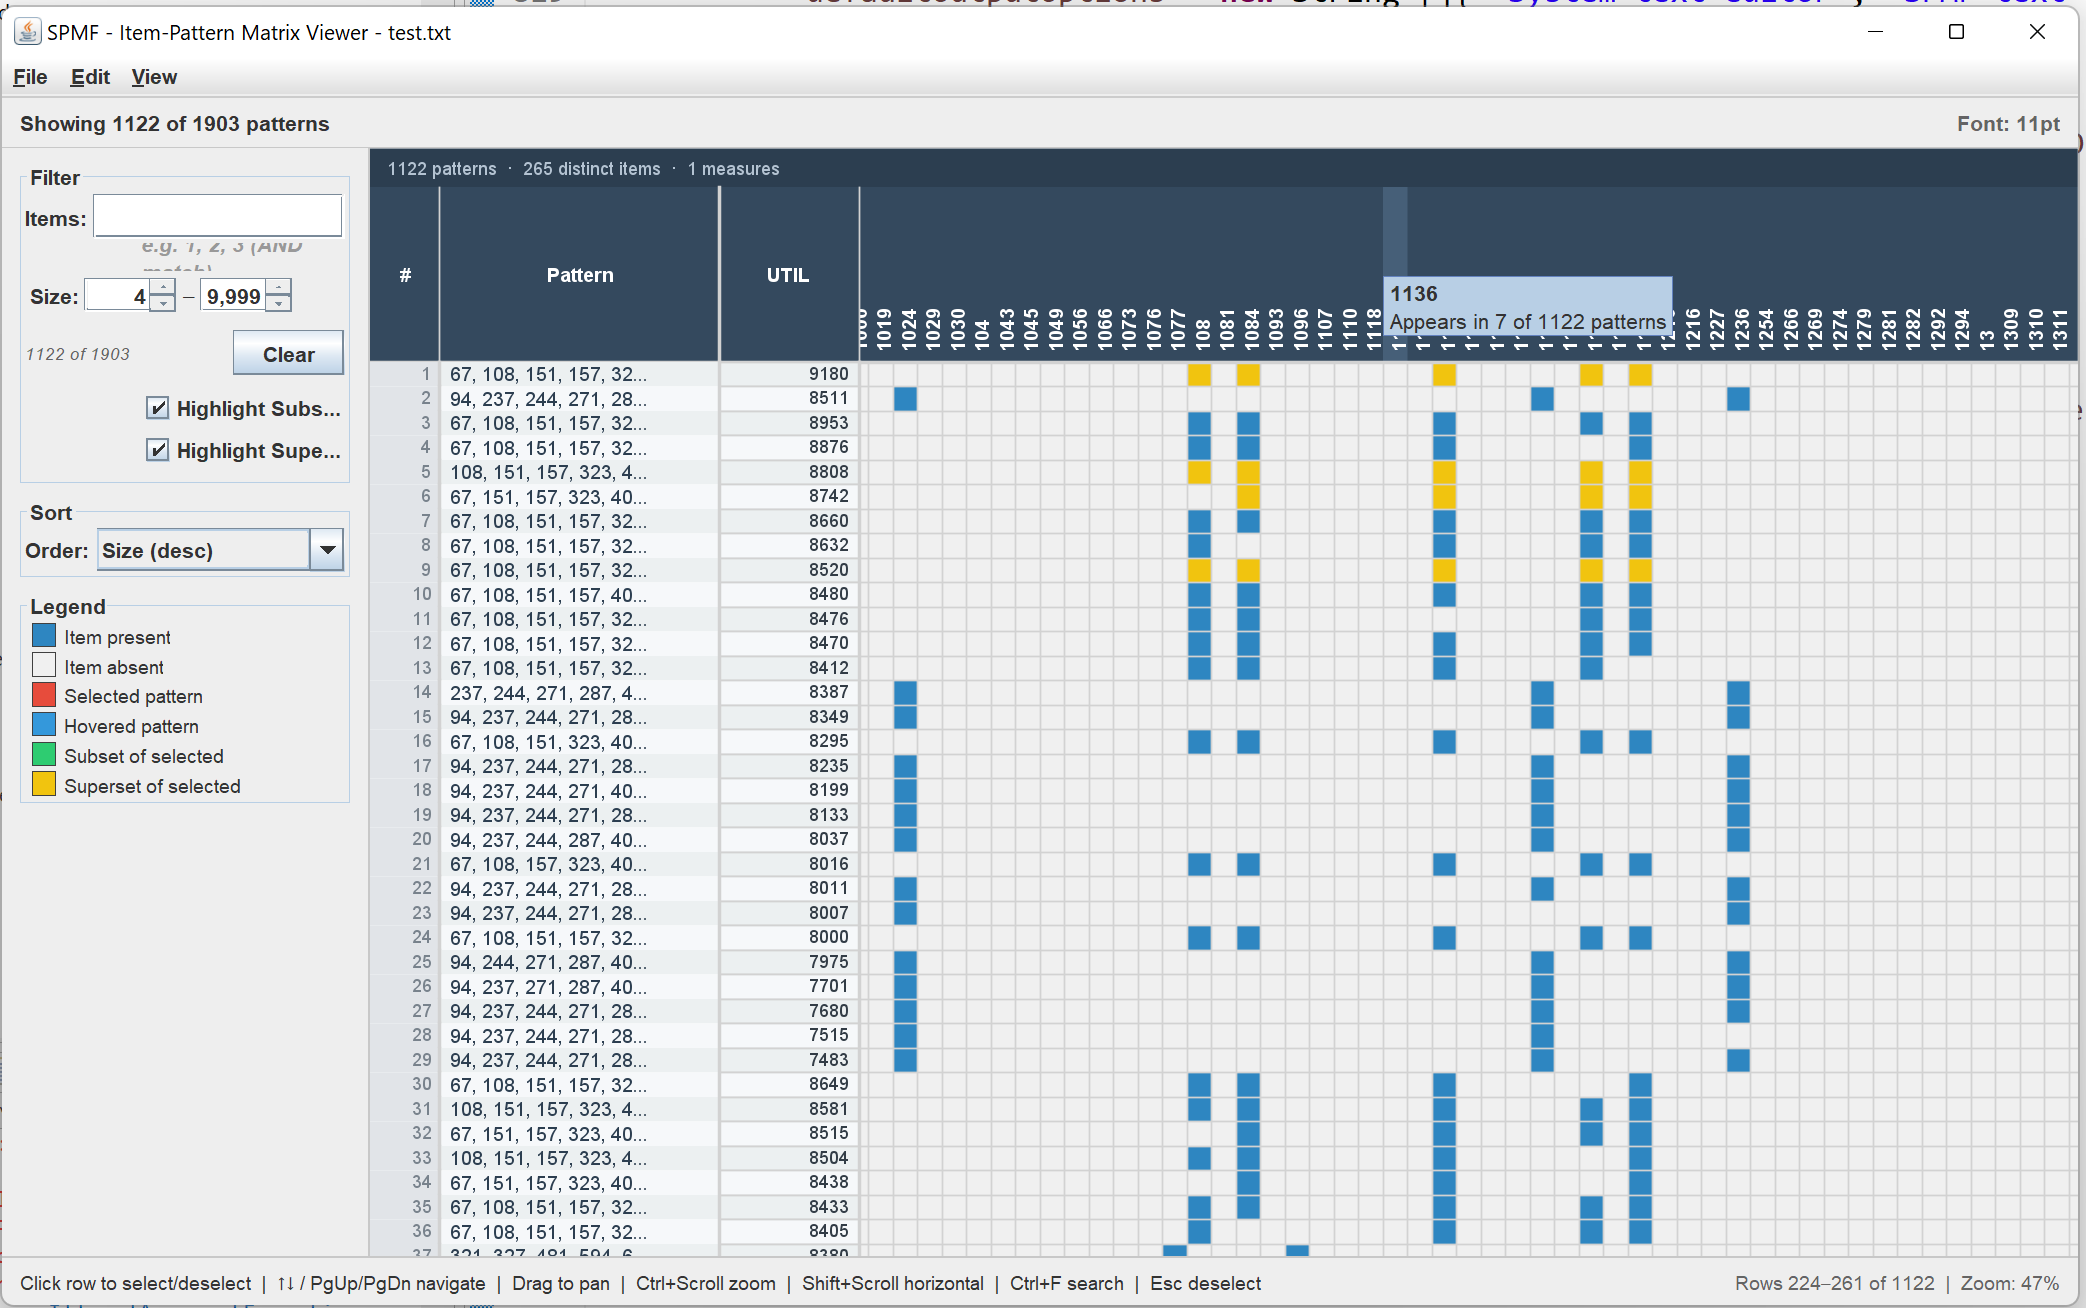Click the Superset of selected yellow swatch
Viewport: 2086px width, 1308px height.
[x=44, y=785]
